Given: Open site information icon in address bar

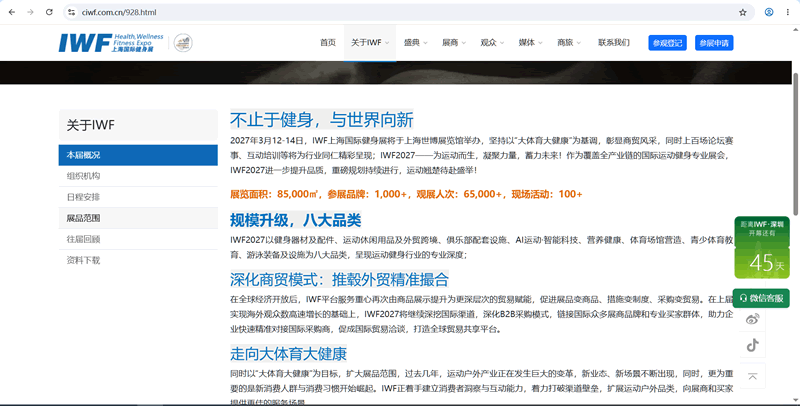Looking at the screenshot, I should (72, 12).
